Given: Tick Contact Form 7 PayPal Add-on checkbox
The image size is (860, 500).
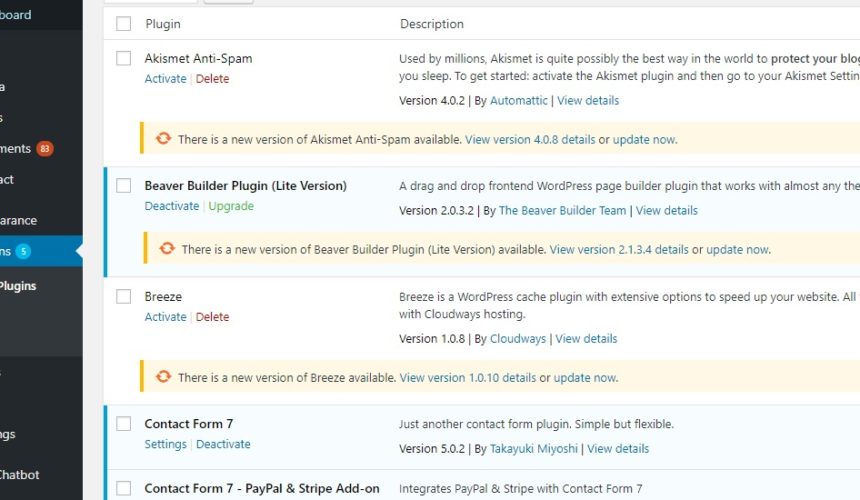Looking at the screenshot, I should tap(123, 488).
